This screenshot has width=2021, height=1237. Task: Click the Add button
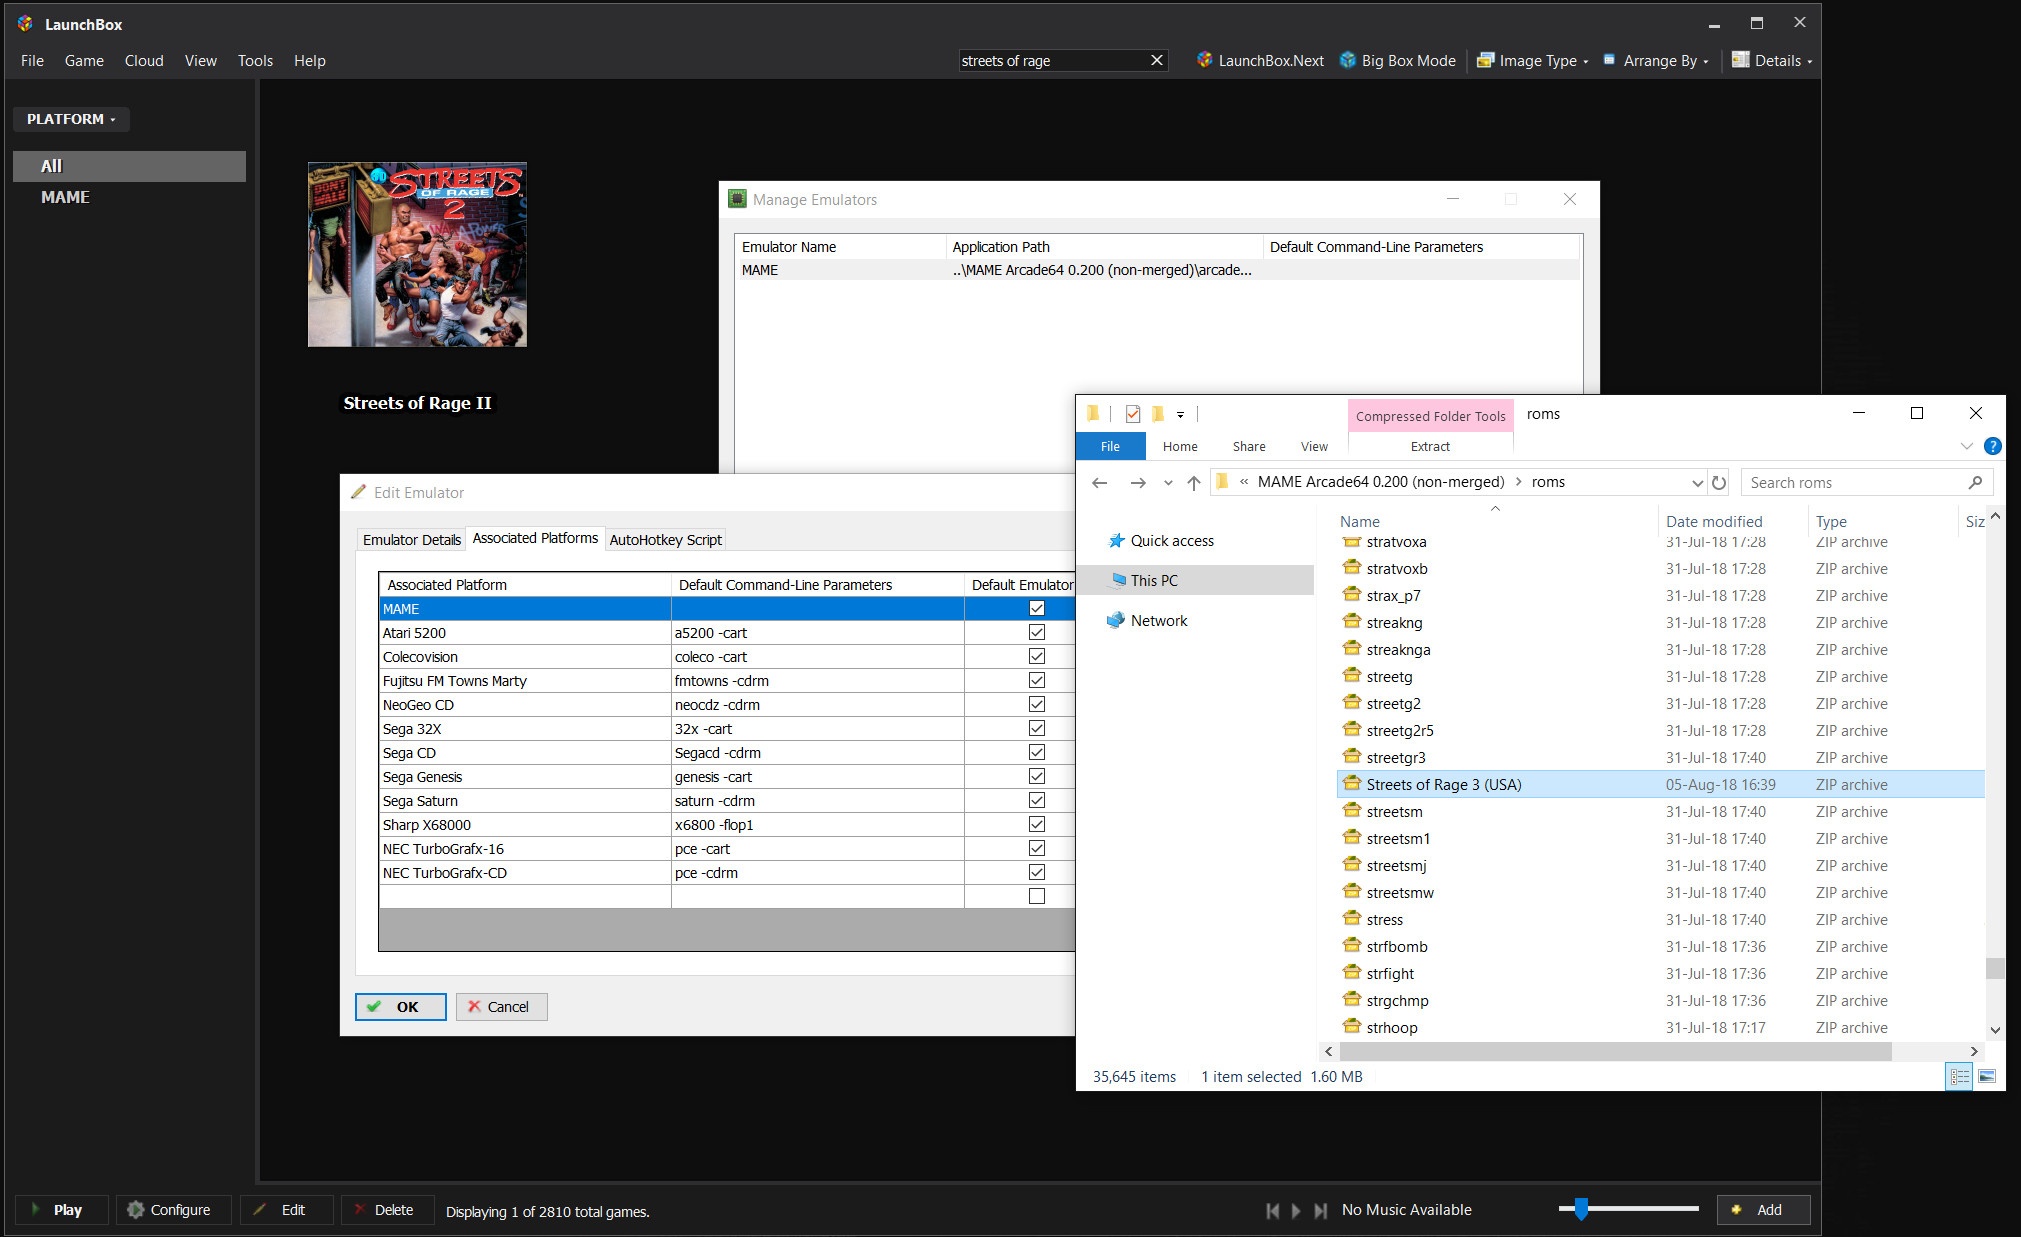(x=1763, y=1210)
